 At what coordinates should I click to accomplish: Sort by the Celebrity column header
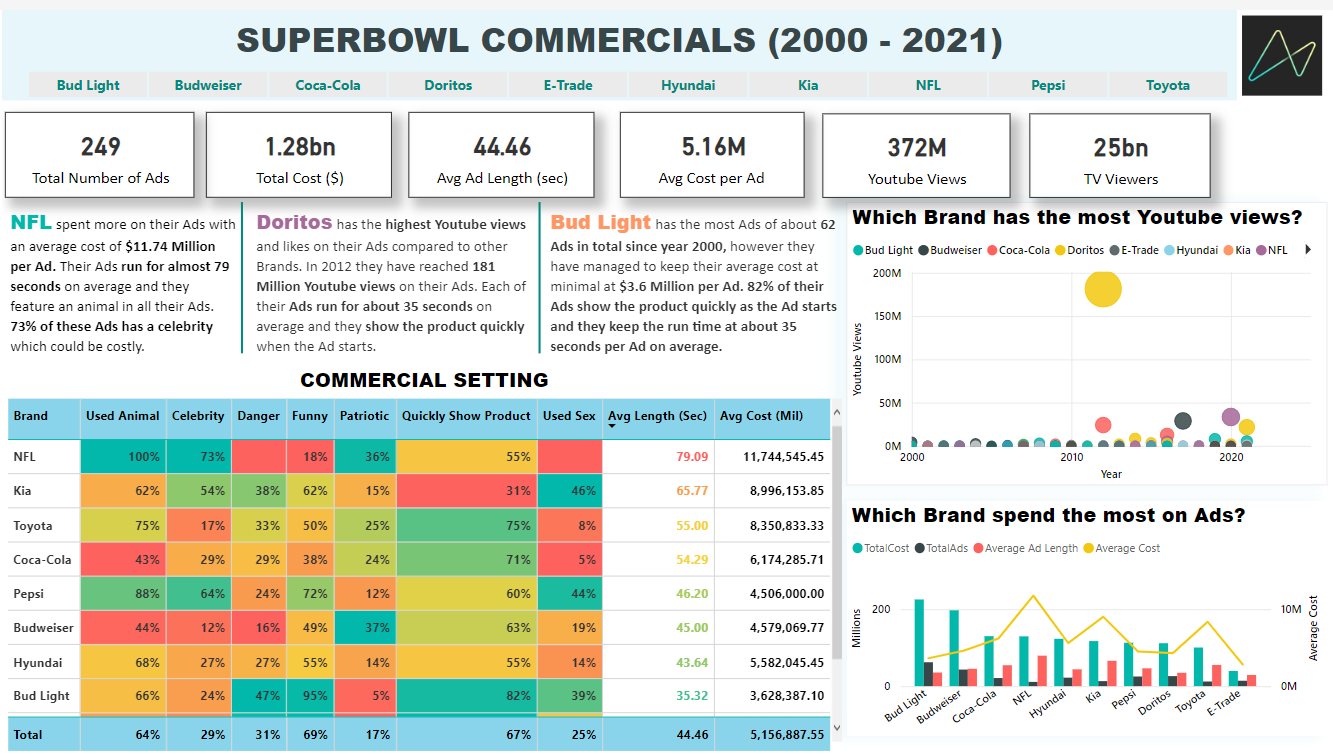[198, 416]
